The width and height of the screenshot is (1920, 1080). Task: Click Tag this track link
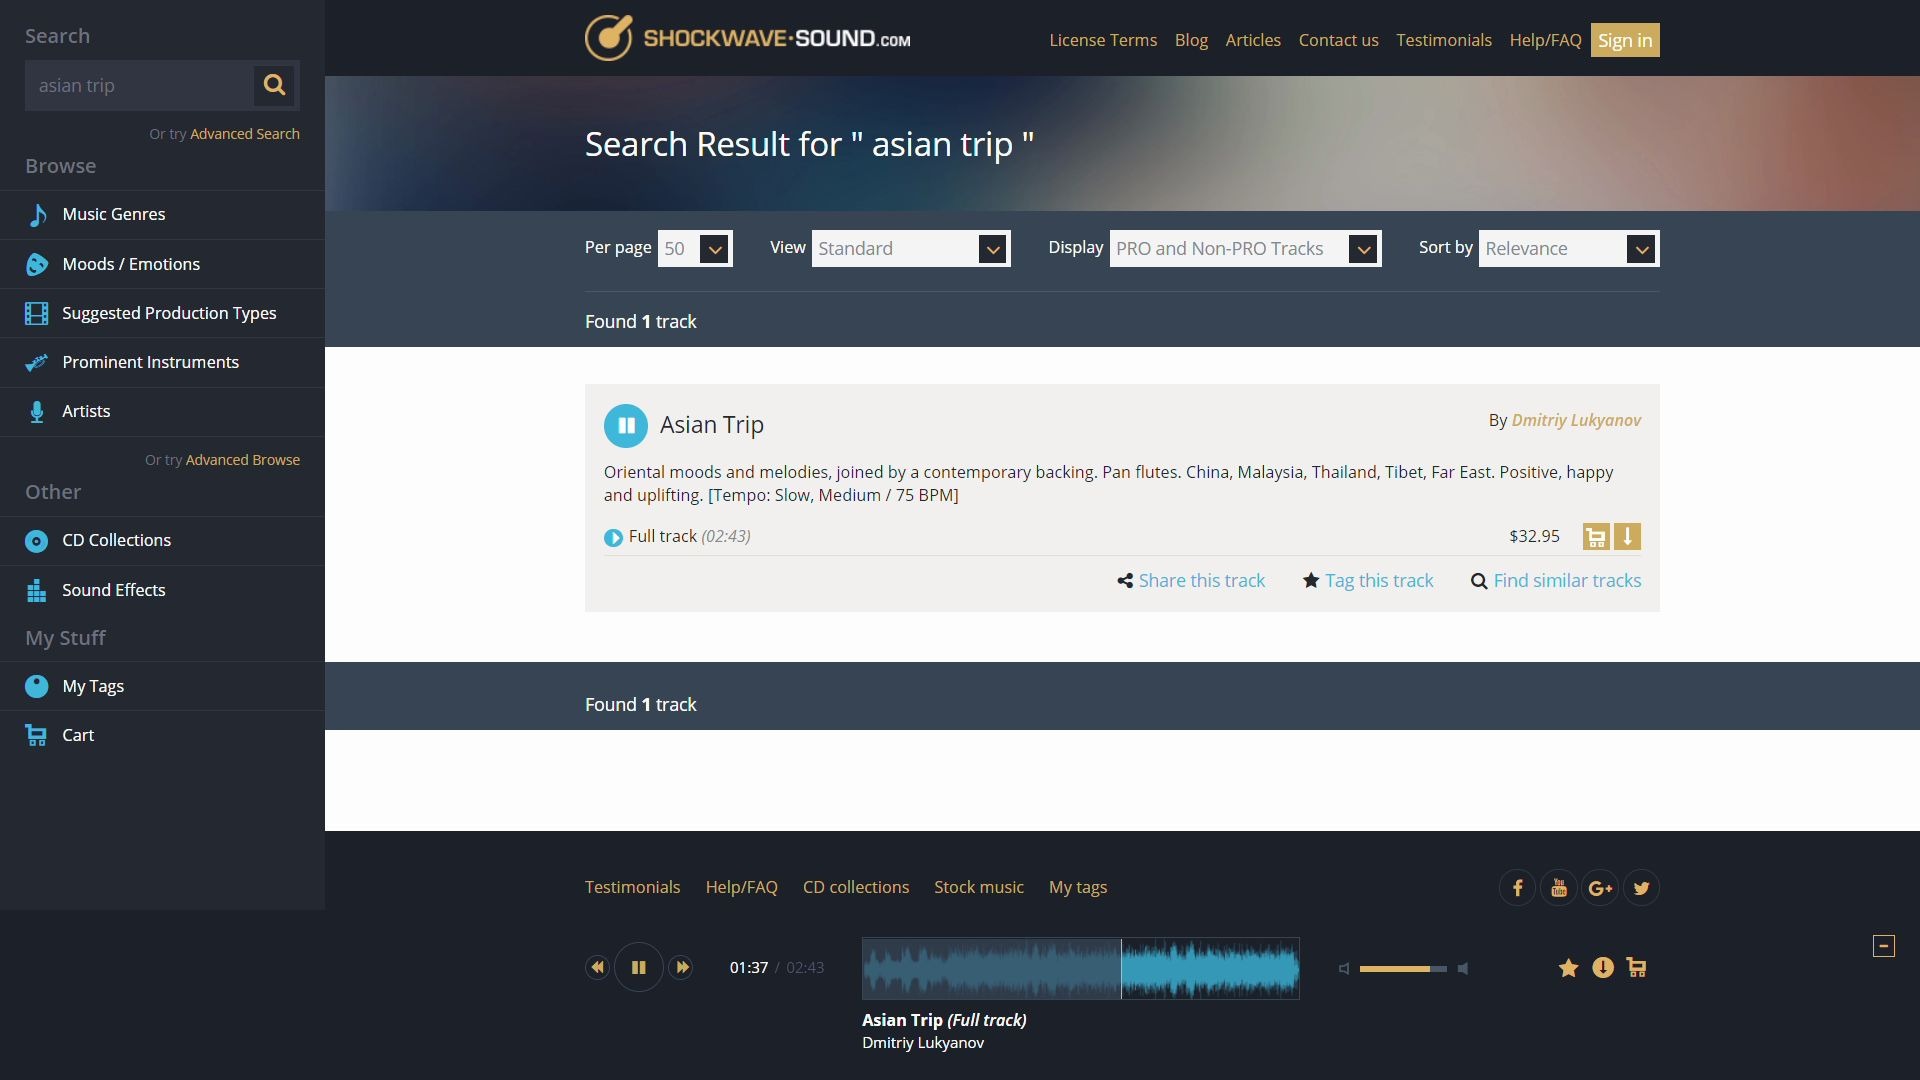click(x=1379, y=581)
